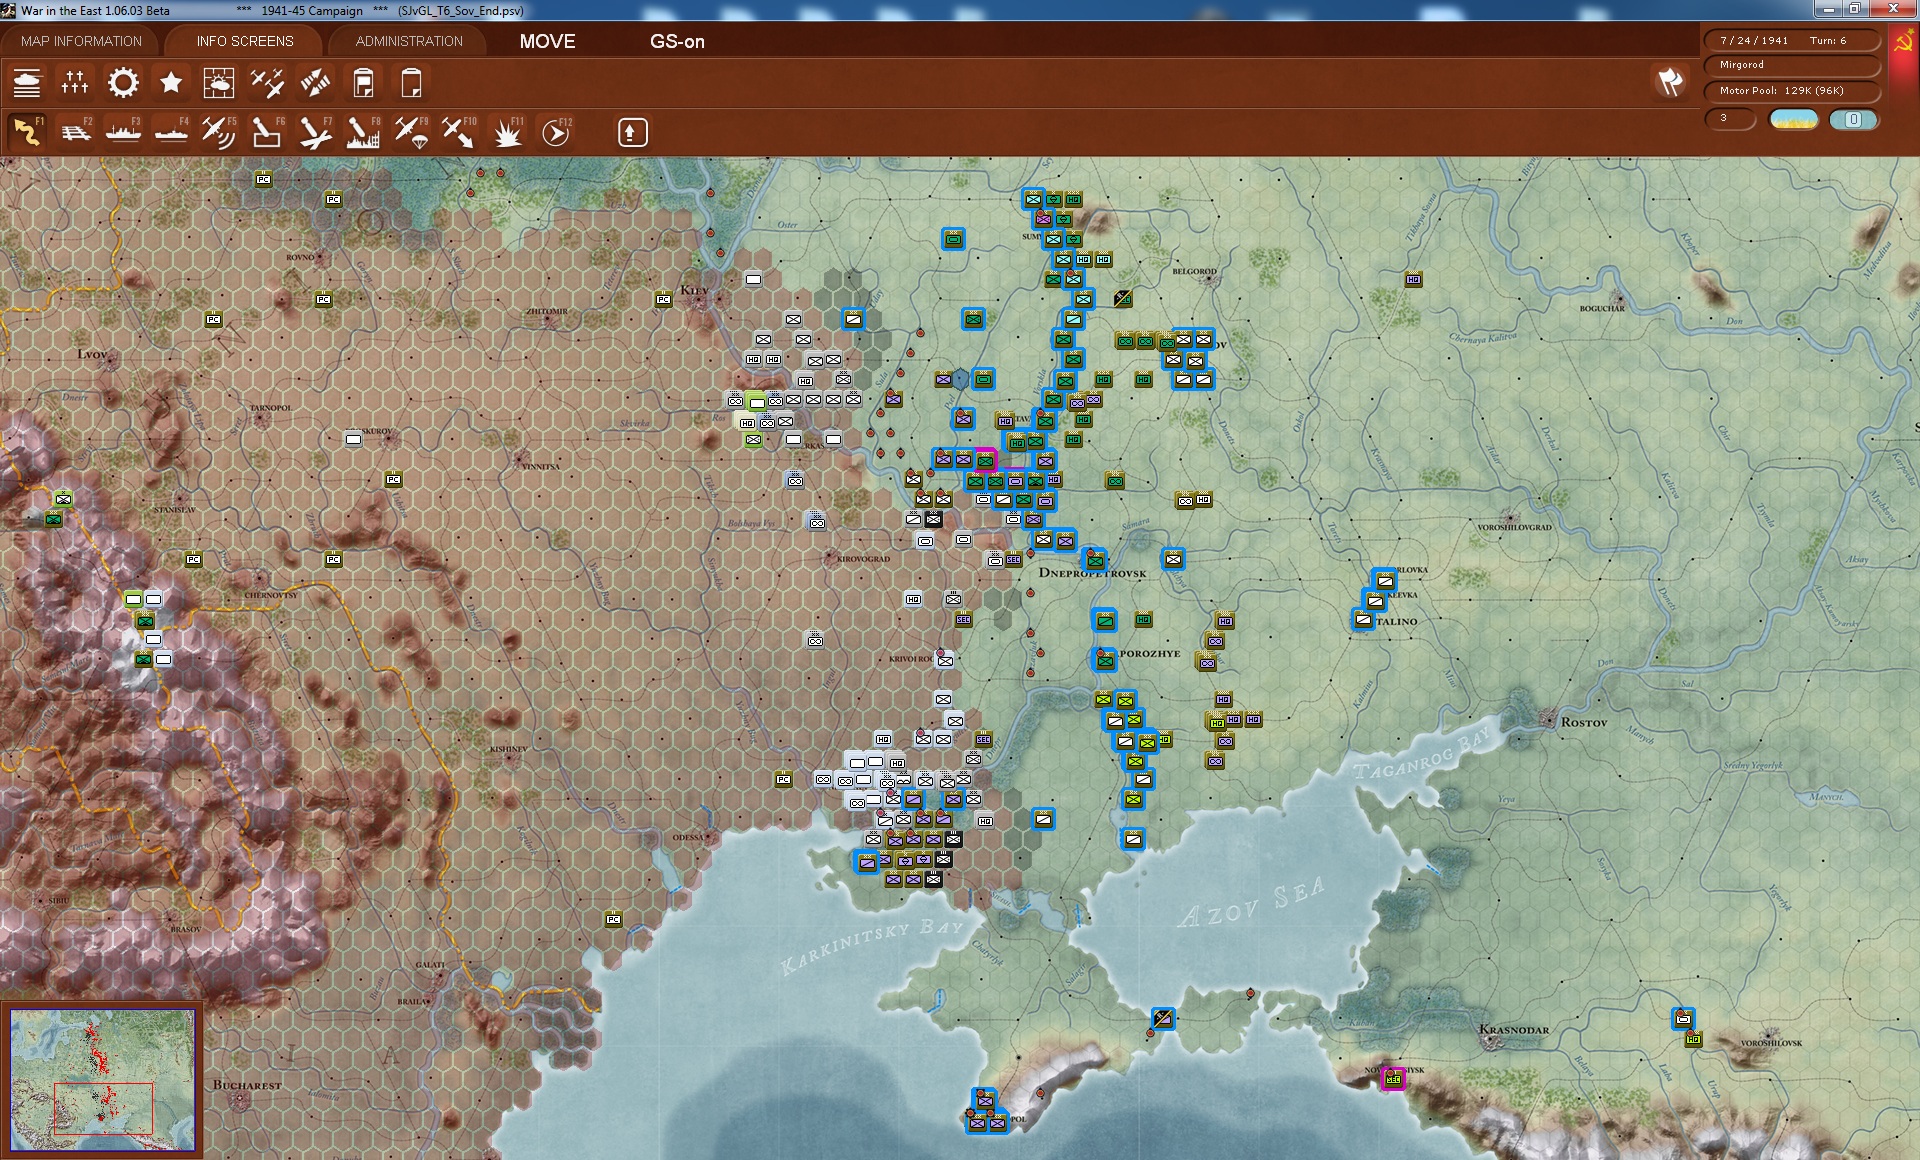Click the clear weather wheat field indicator
This screenshot has height=1160, width=1920.
(x=1793, y=119)
